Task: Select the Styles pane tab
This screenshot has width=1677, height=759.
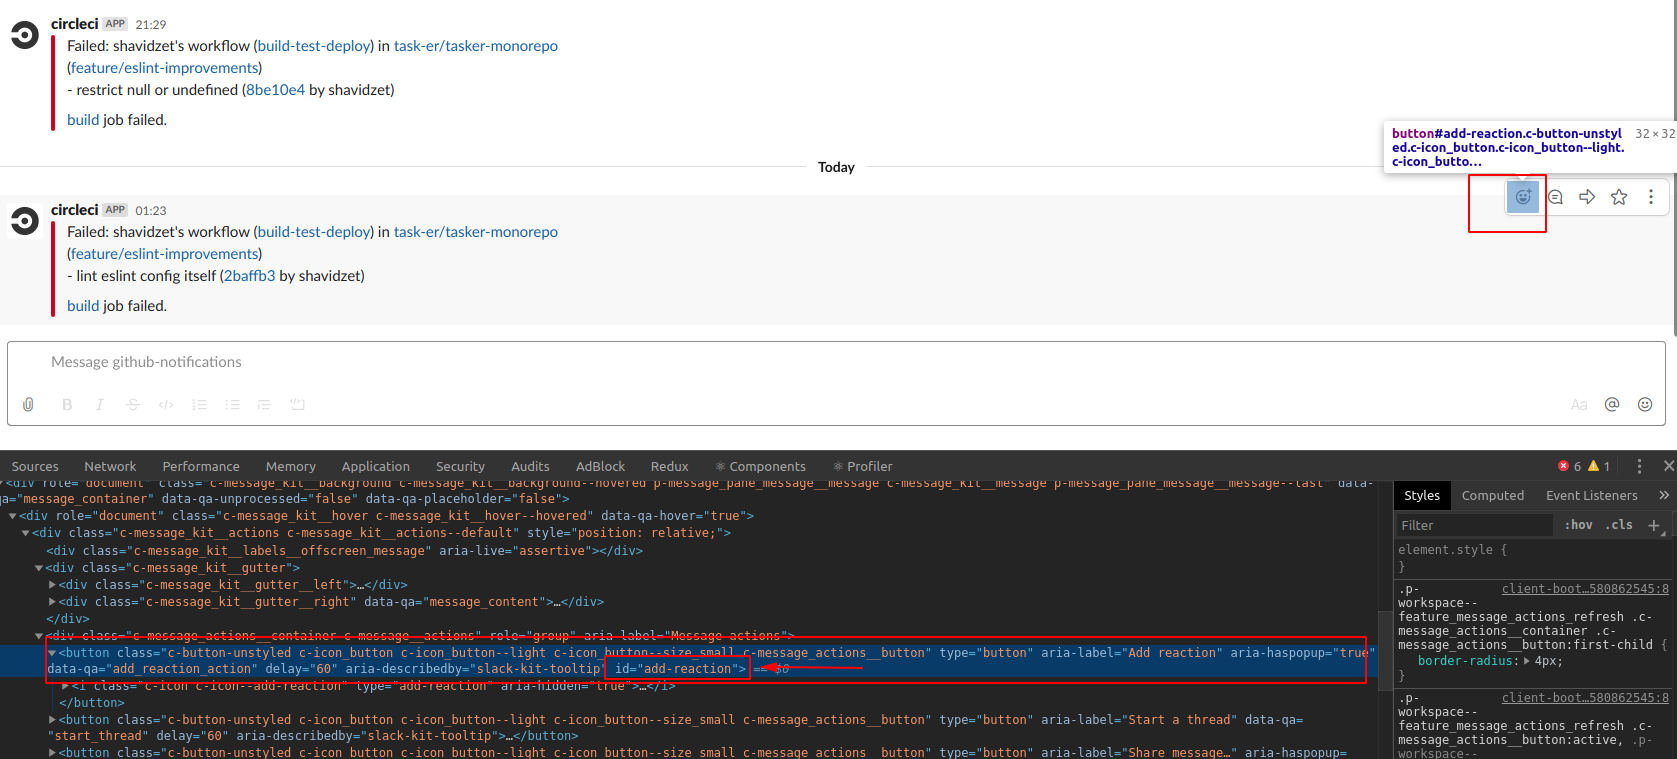Action: coord(1422,495)
